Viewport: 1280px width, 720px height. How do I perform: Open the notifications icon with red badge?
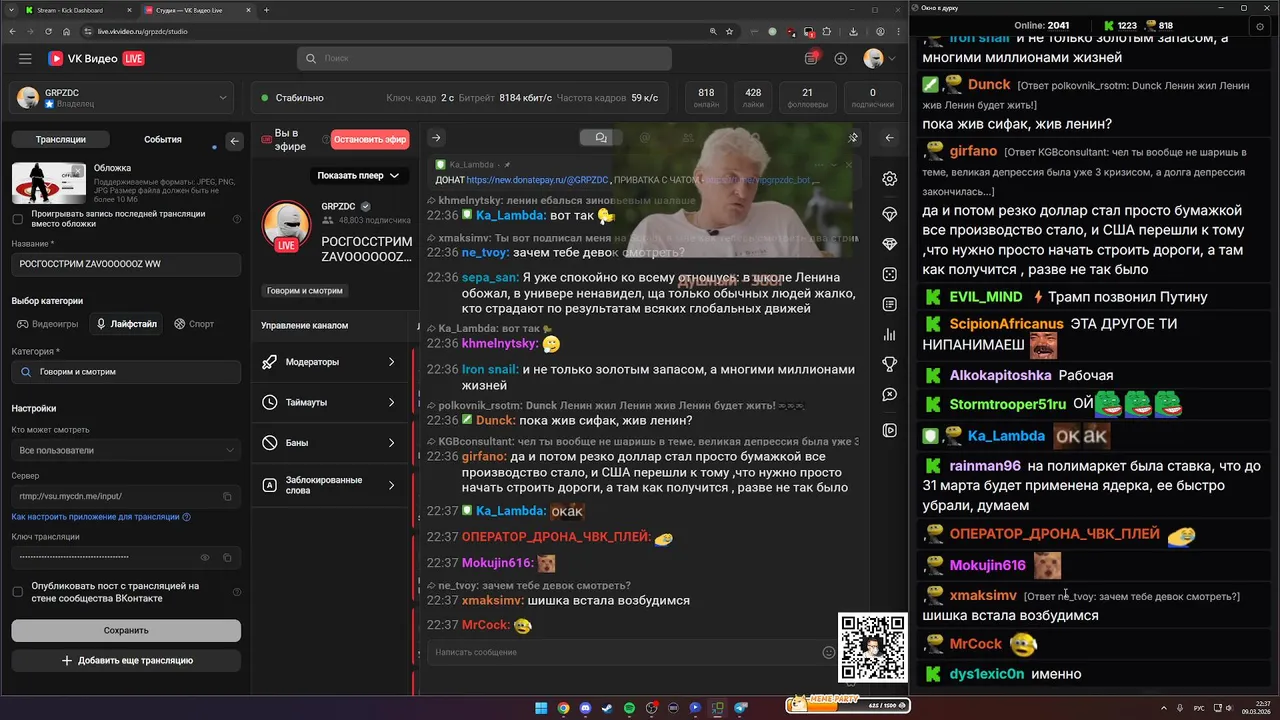point(812,59)
